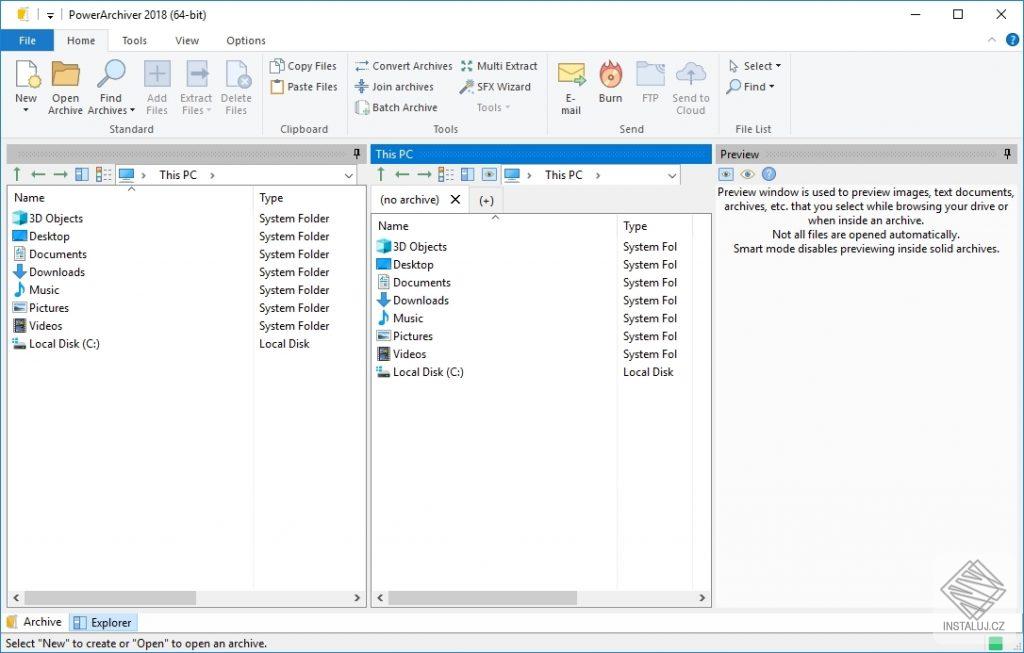
Task: Open the SFX Wizard
Action: (x=497, y=87)
